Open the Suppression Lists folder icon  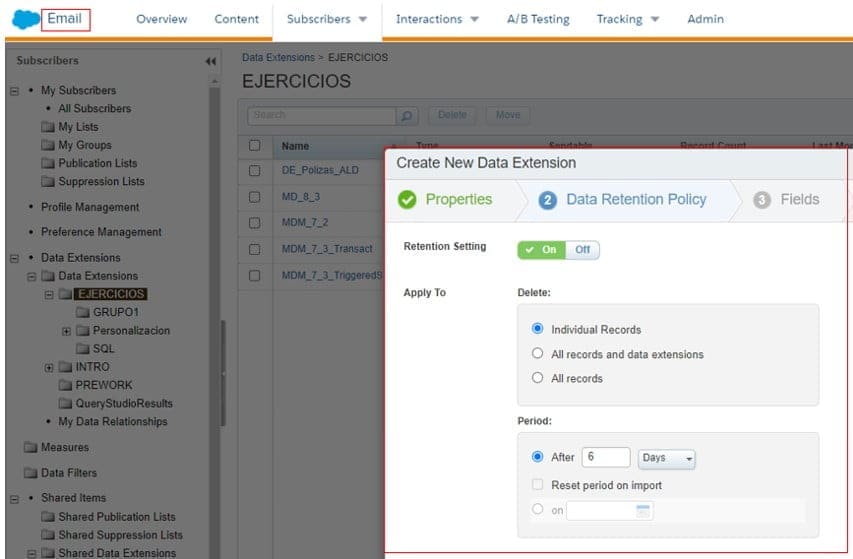pyautogui.click(x=48, y=182)
